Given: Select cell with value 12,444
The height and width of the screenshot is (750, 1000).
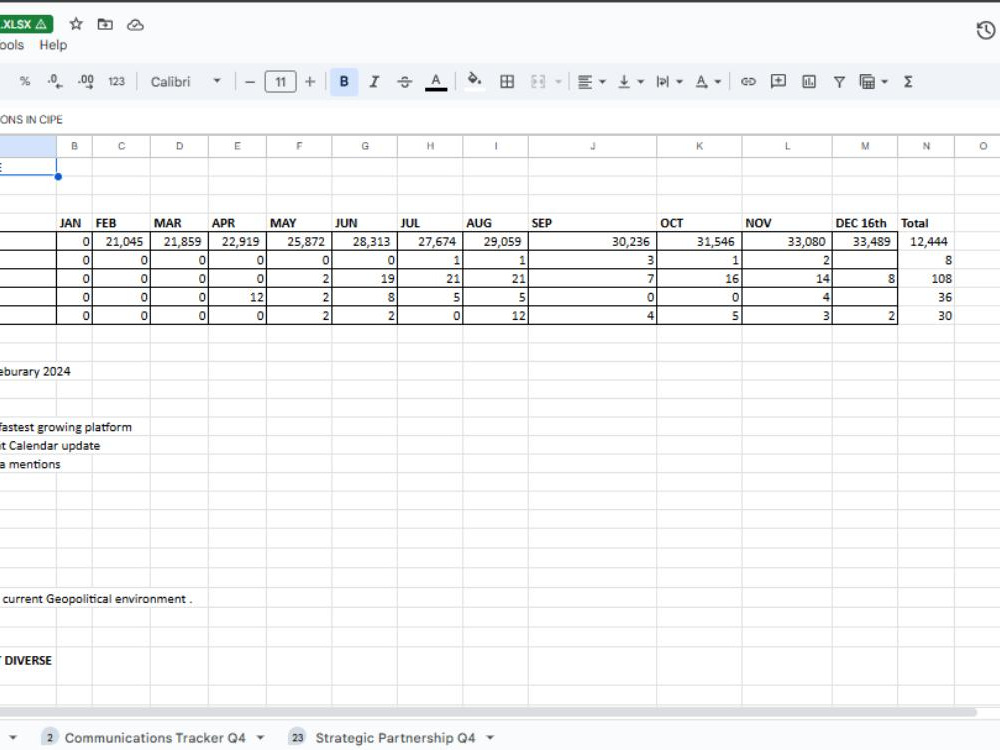Looking at the screenshot, I should pyautogui.click(x=926, y=242).
